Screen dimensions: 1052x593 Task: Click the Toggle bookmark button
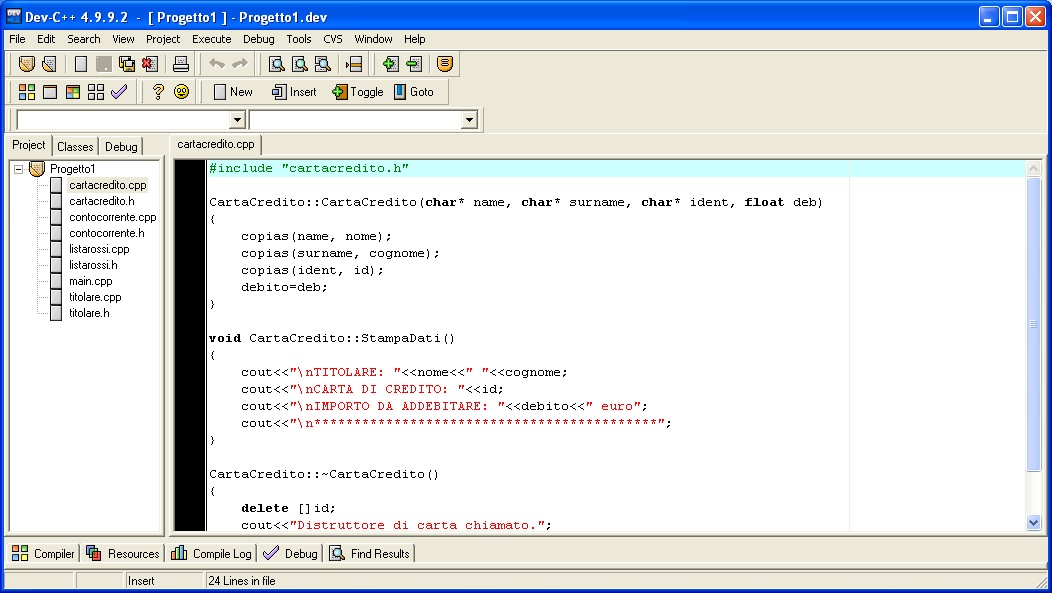(357, 92)
